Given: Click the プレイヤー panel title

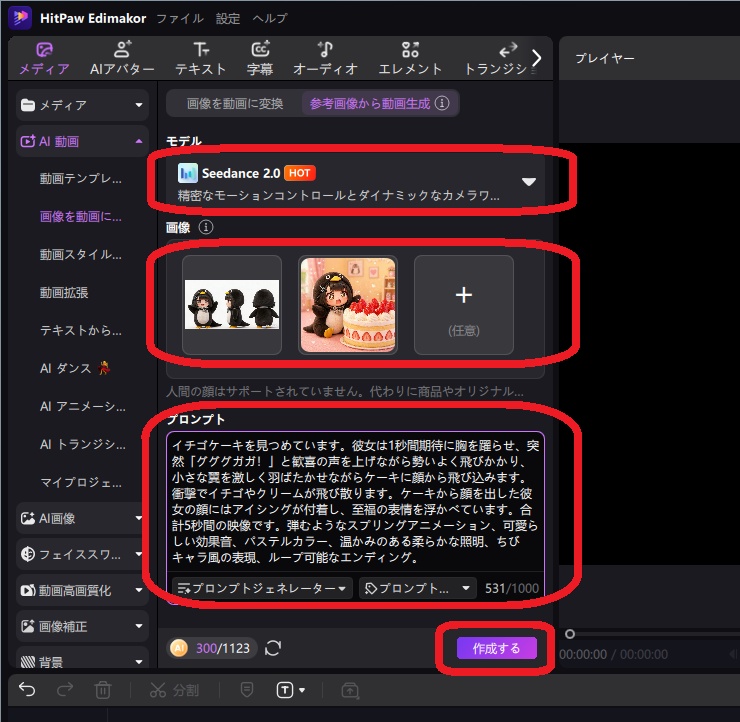Looking at the screenshot, I should [x=605, y=59].
